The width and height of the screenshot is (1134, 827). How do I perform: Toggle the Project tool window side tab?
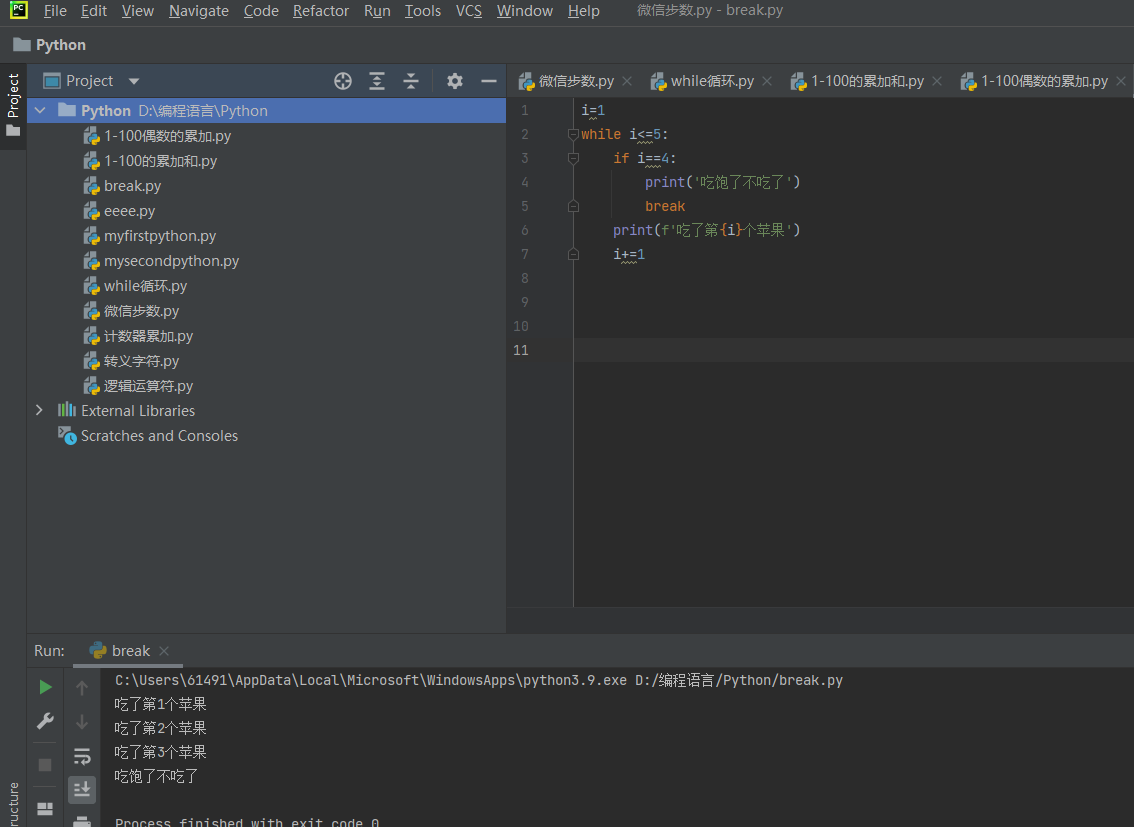pos(13,106)
